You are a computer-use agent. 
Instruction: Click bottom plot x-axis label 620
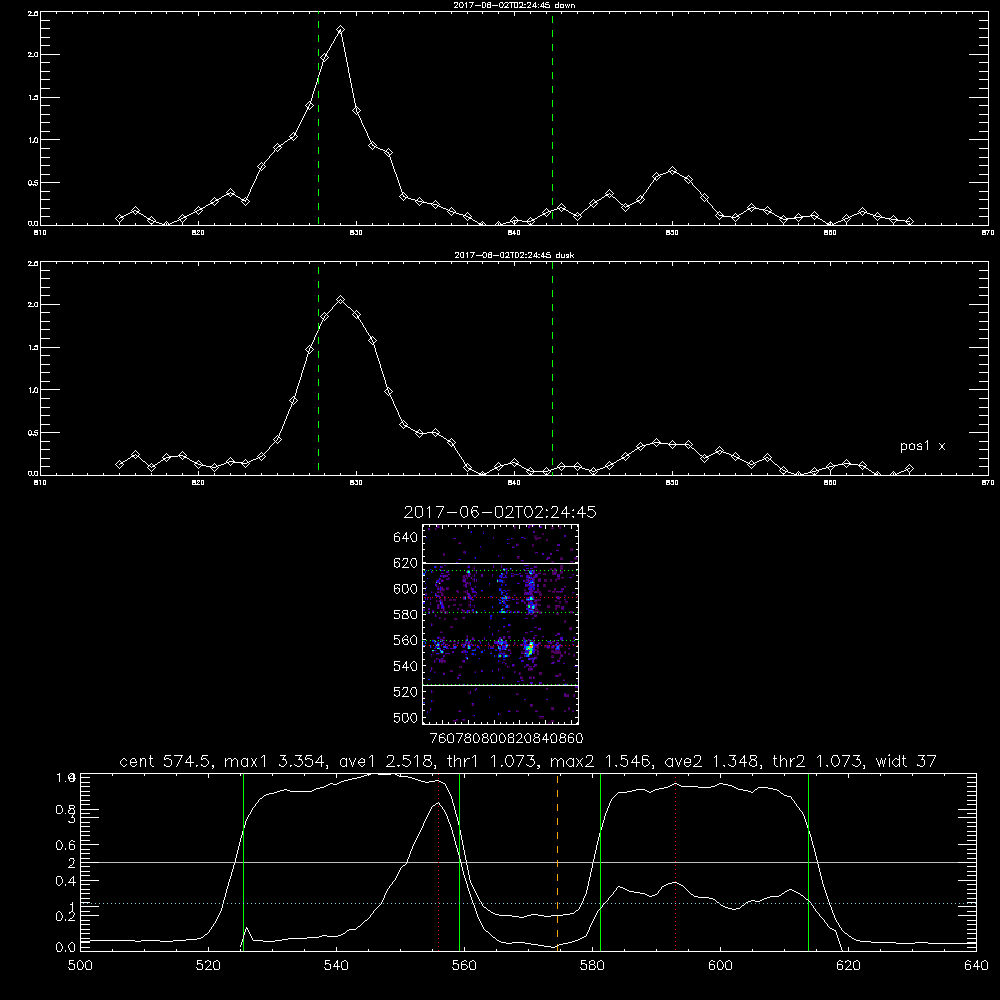(x=848, y=966)
